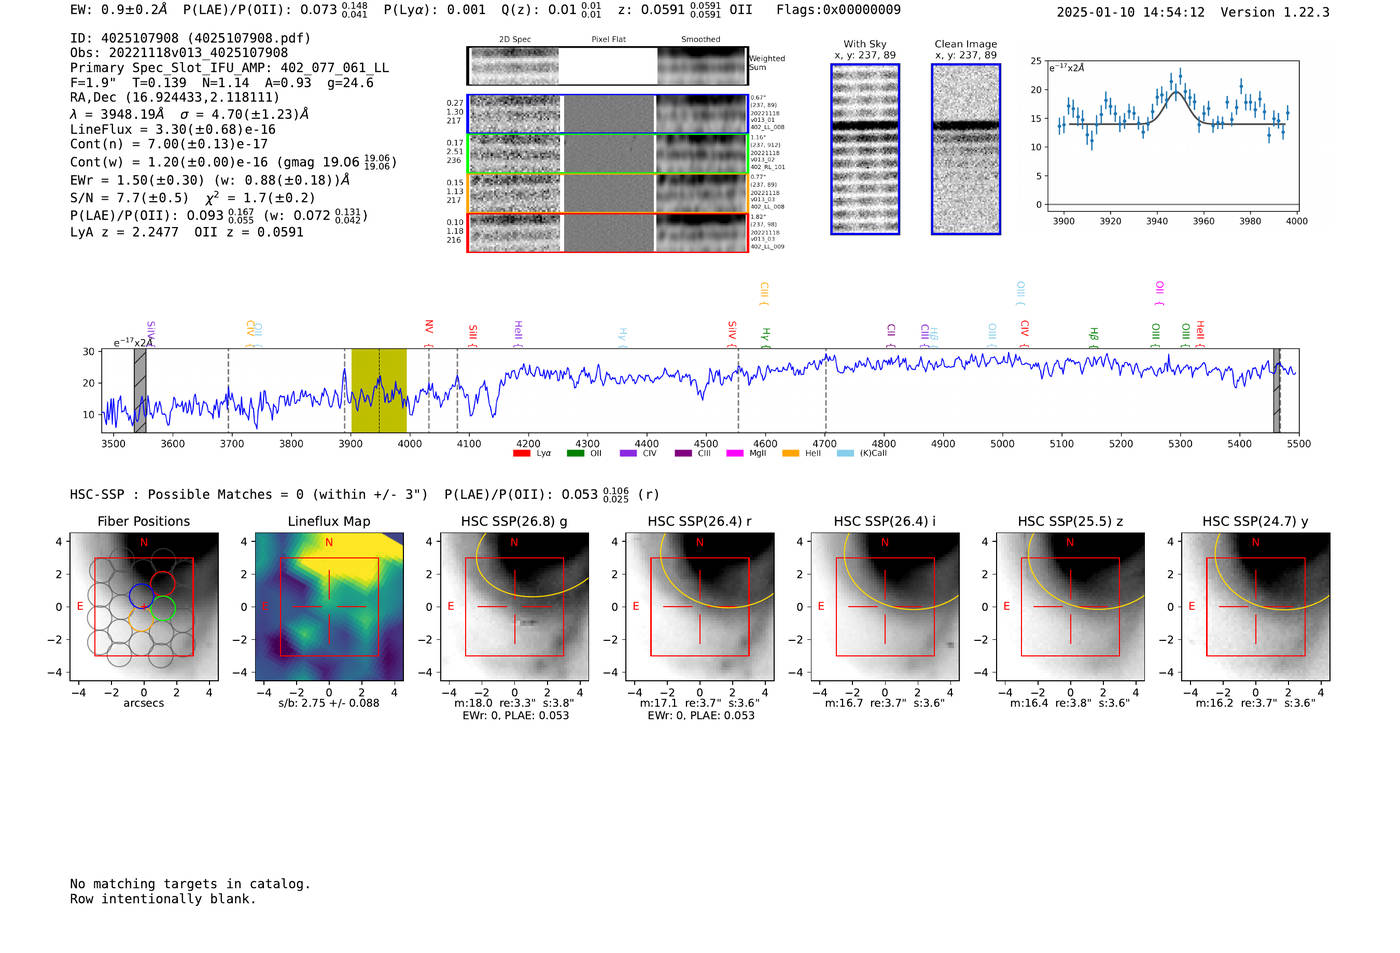Click the timestamp '2025-01-10 14:54:12'

tap(1130, 12)
